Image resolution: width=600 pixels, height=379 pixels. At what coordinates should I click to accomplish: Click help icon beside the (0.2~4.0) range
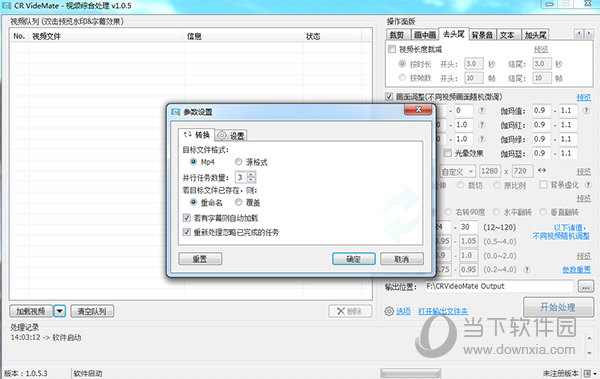(x=527, y=269)
